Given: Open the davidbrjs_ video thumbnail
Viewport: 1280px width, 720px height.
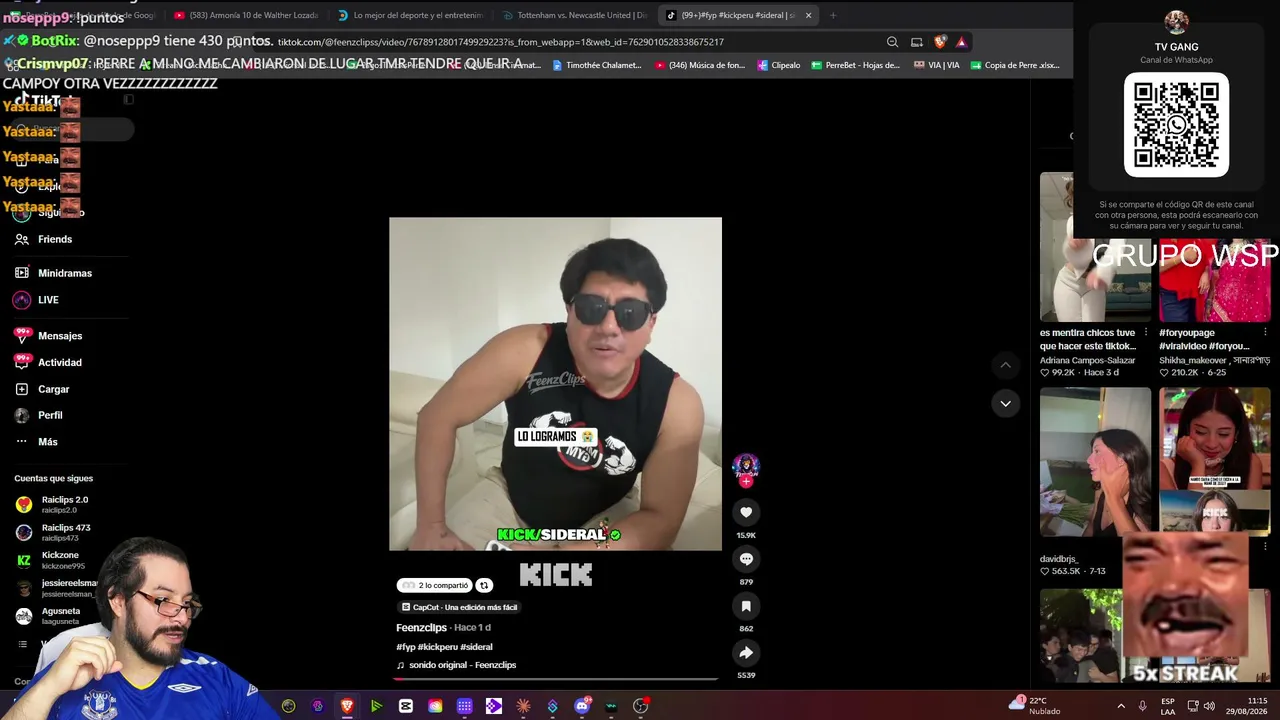Looking at the screenshot, I should (x=1096, y=462).
